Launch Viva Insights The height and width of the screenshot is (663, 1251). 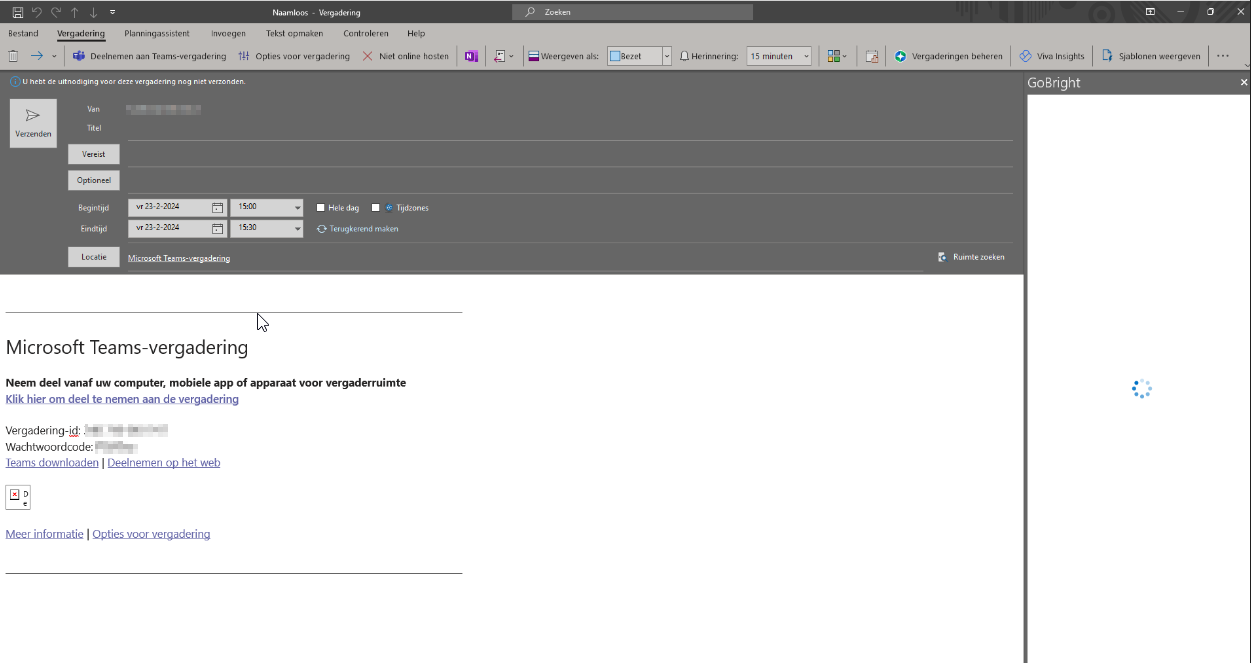tap(1052, 56)
